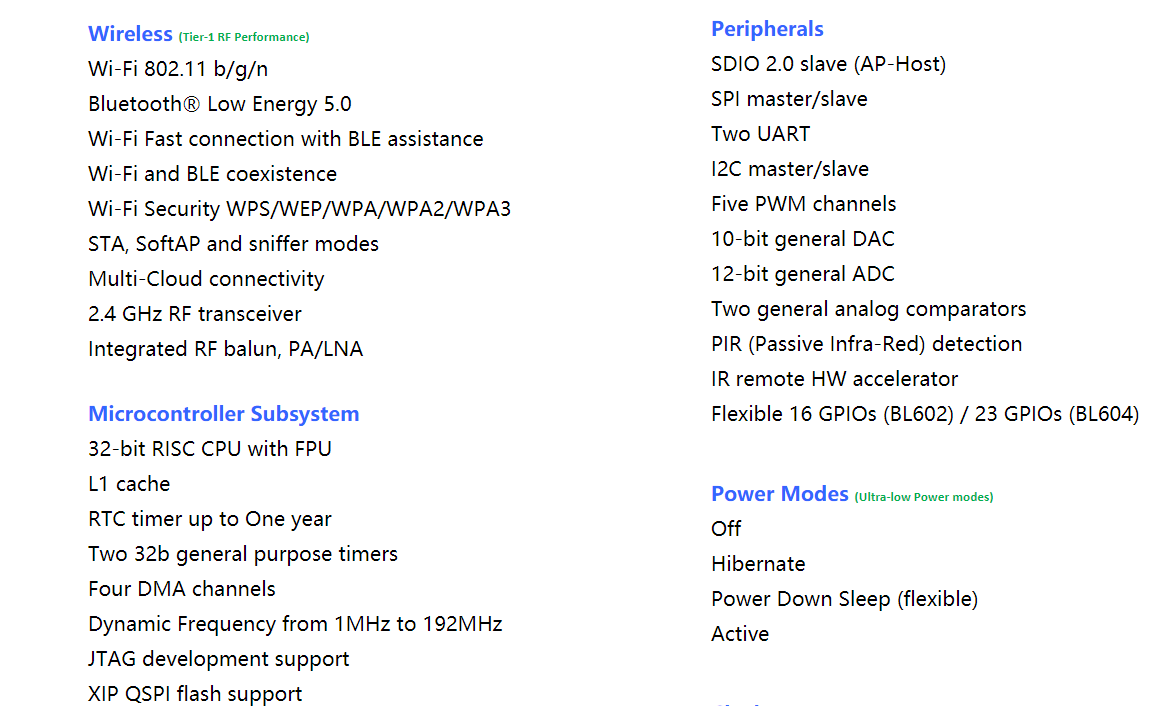The width and height of the screenshot is (1175, 706).
Task: Click 'Wi-Fi Fast connection with BLE assistance'
Action: point(286,139)
